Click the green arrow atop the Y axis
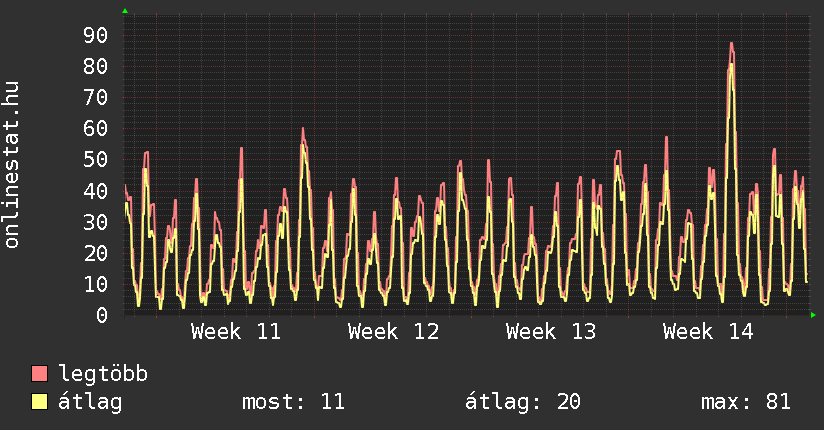 click(125, 11)
